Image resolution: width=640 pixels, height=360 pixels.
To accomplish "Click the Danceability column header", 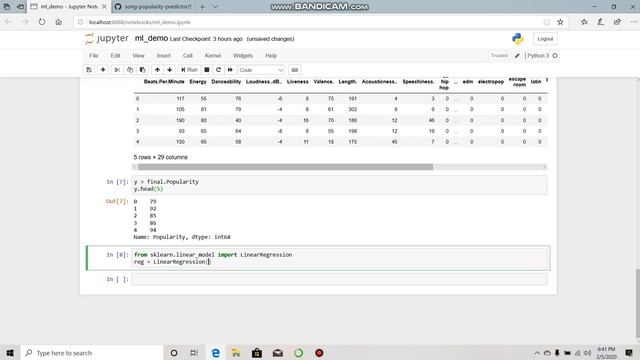I will [226, 82].
